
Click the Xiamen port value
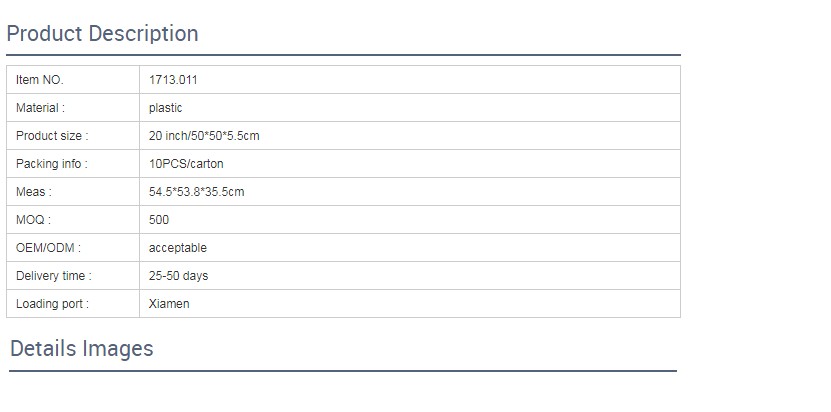pyautogui.click(x=169, y=304)
